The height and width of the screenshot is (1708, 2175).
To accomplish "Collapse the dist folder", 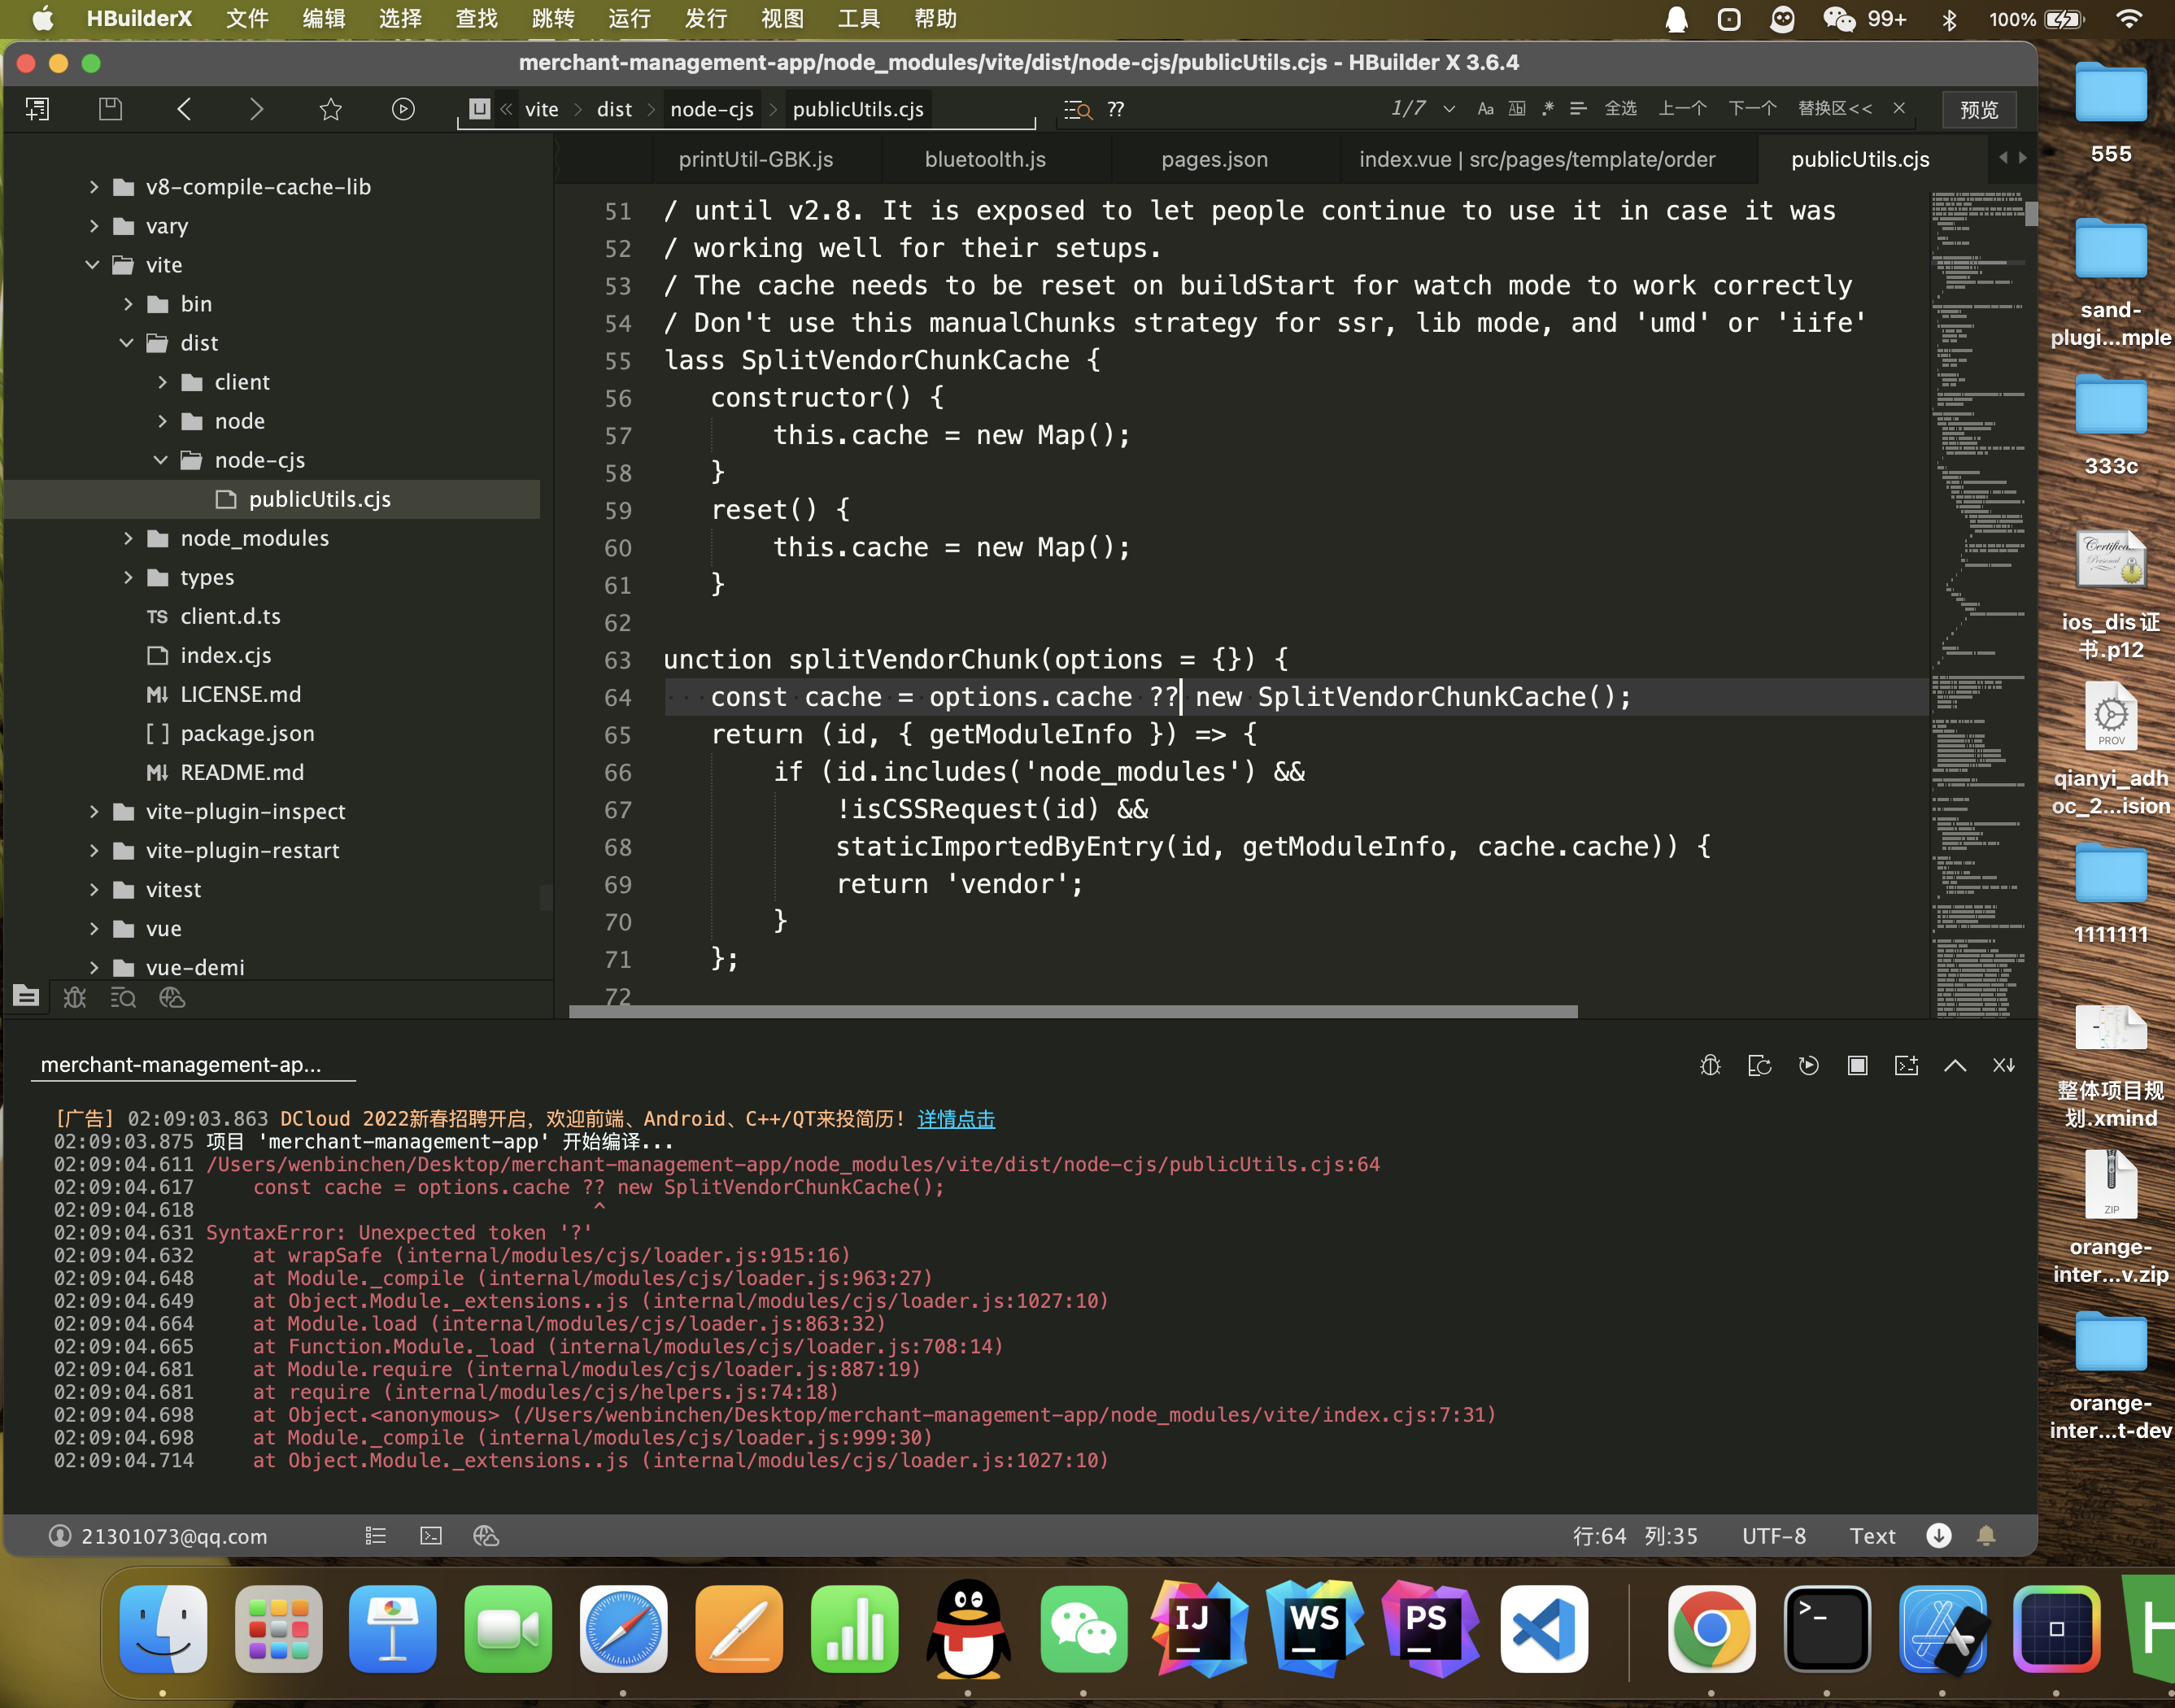I will pyautogui.click(x=127, y=343).
